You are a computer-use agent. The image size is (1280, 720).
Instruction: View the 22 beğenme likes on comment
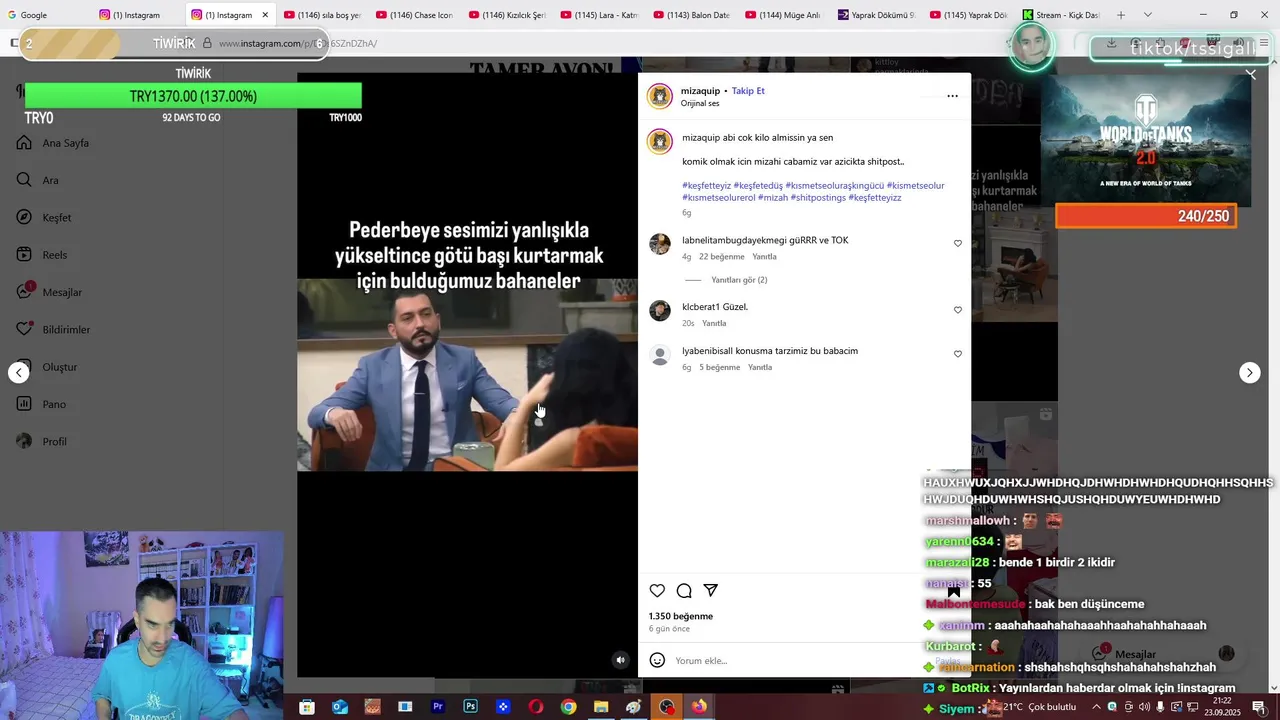point(721,257)
